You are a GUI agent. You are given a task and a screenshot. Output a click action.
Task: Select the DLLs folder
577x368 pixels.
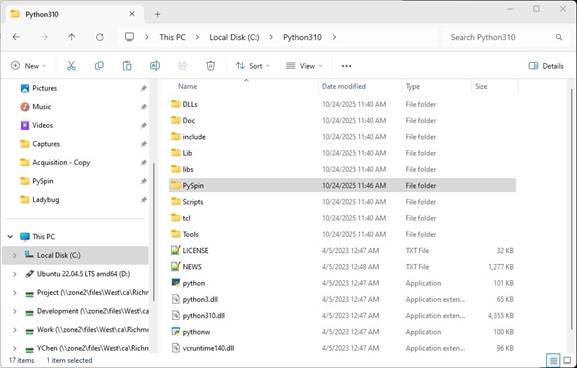pyautogui.click(x=342, y=104)
